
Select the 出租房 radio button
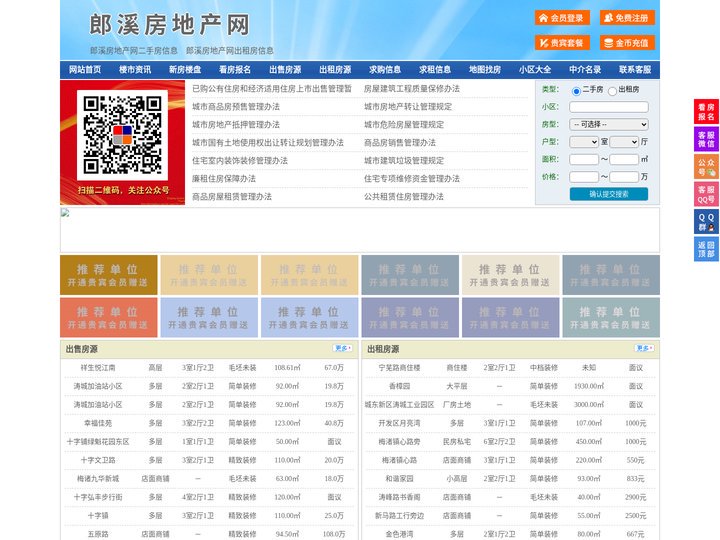[x=612, y=91]
